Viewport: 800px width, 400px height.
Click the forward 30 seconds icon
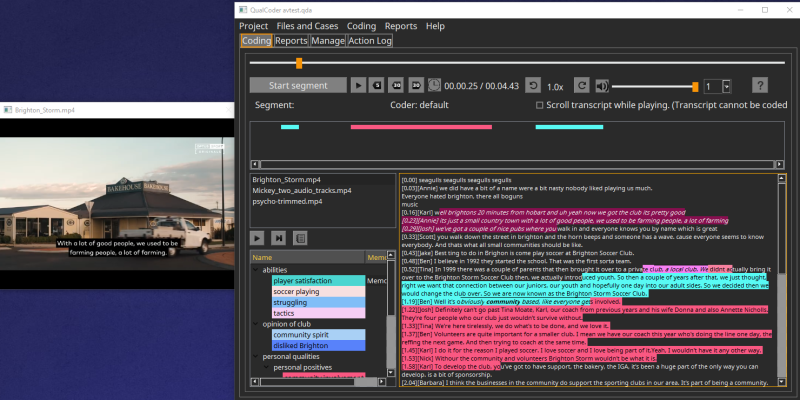(416, 85)
